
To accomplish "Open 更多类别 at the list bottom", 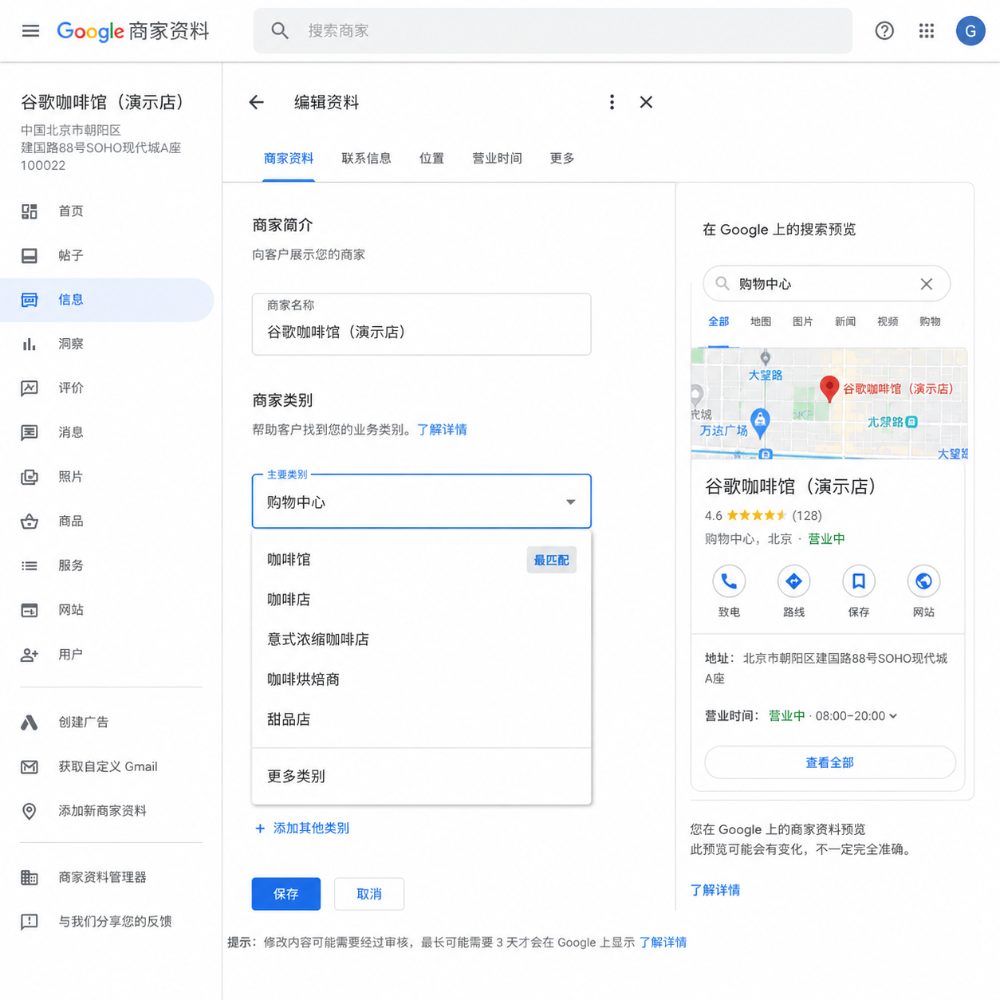I will point(422,776).
